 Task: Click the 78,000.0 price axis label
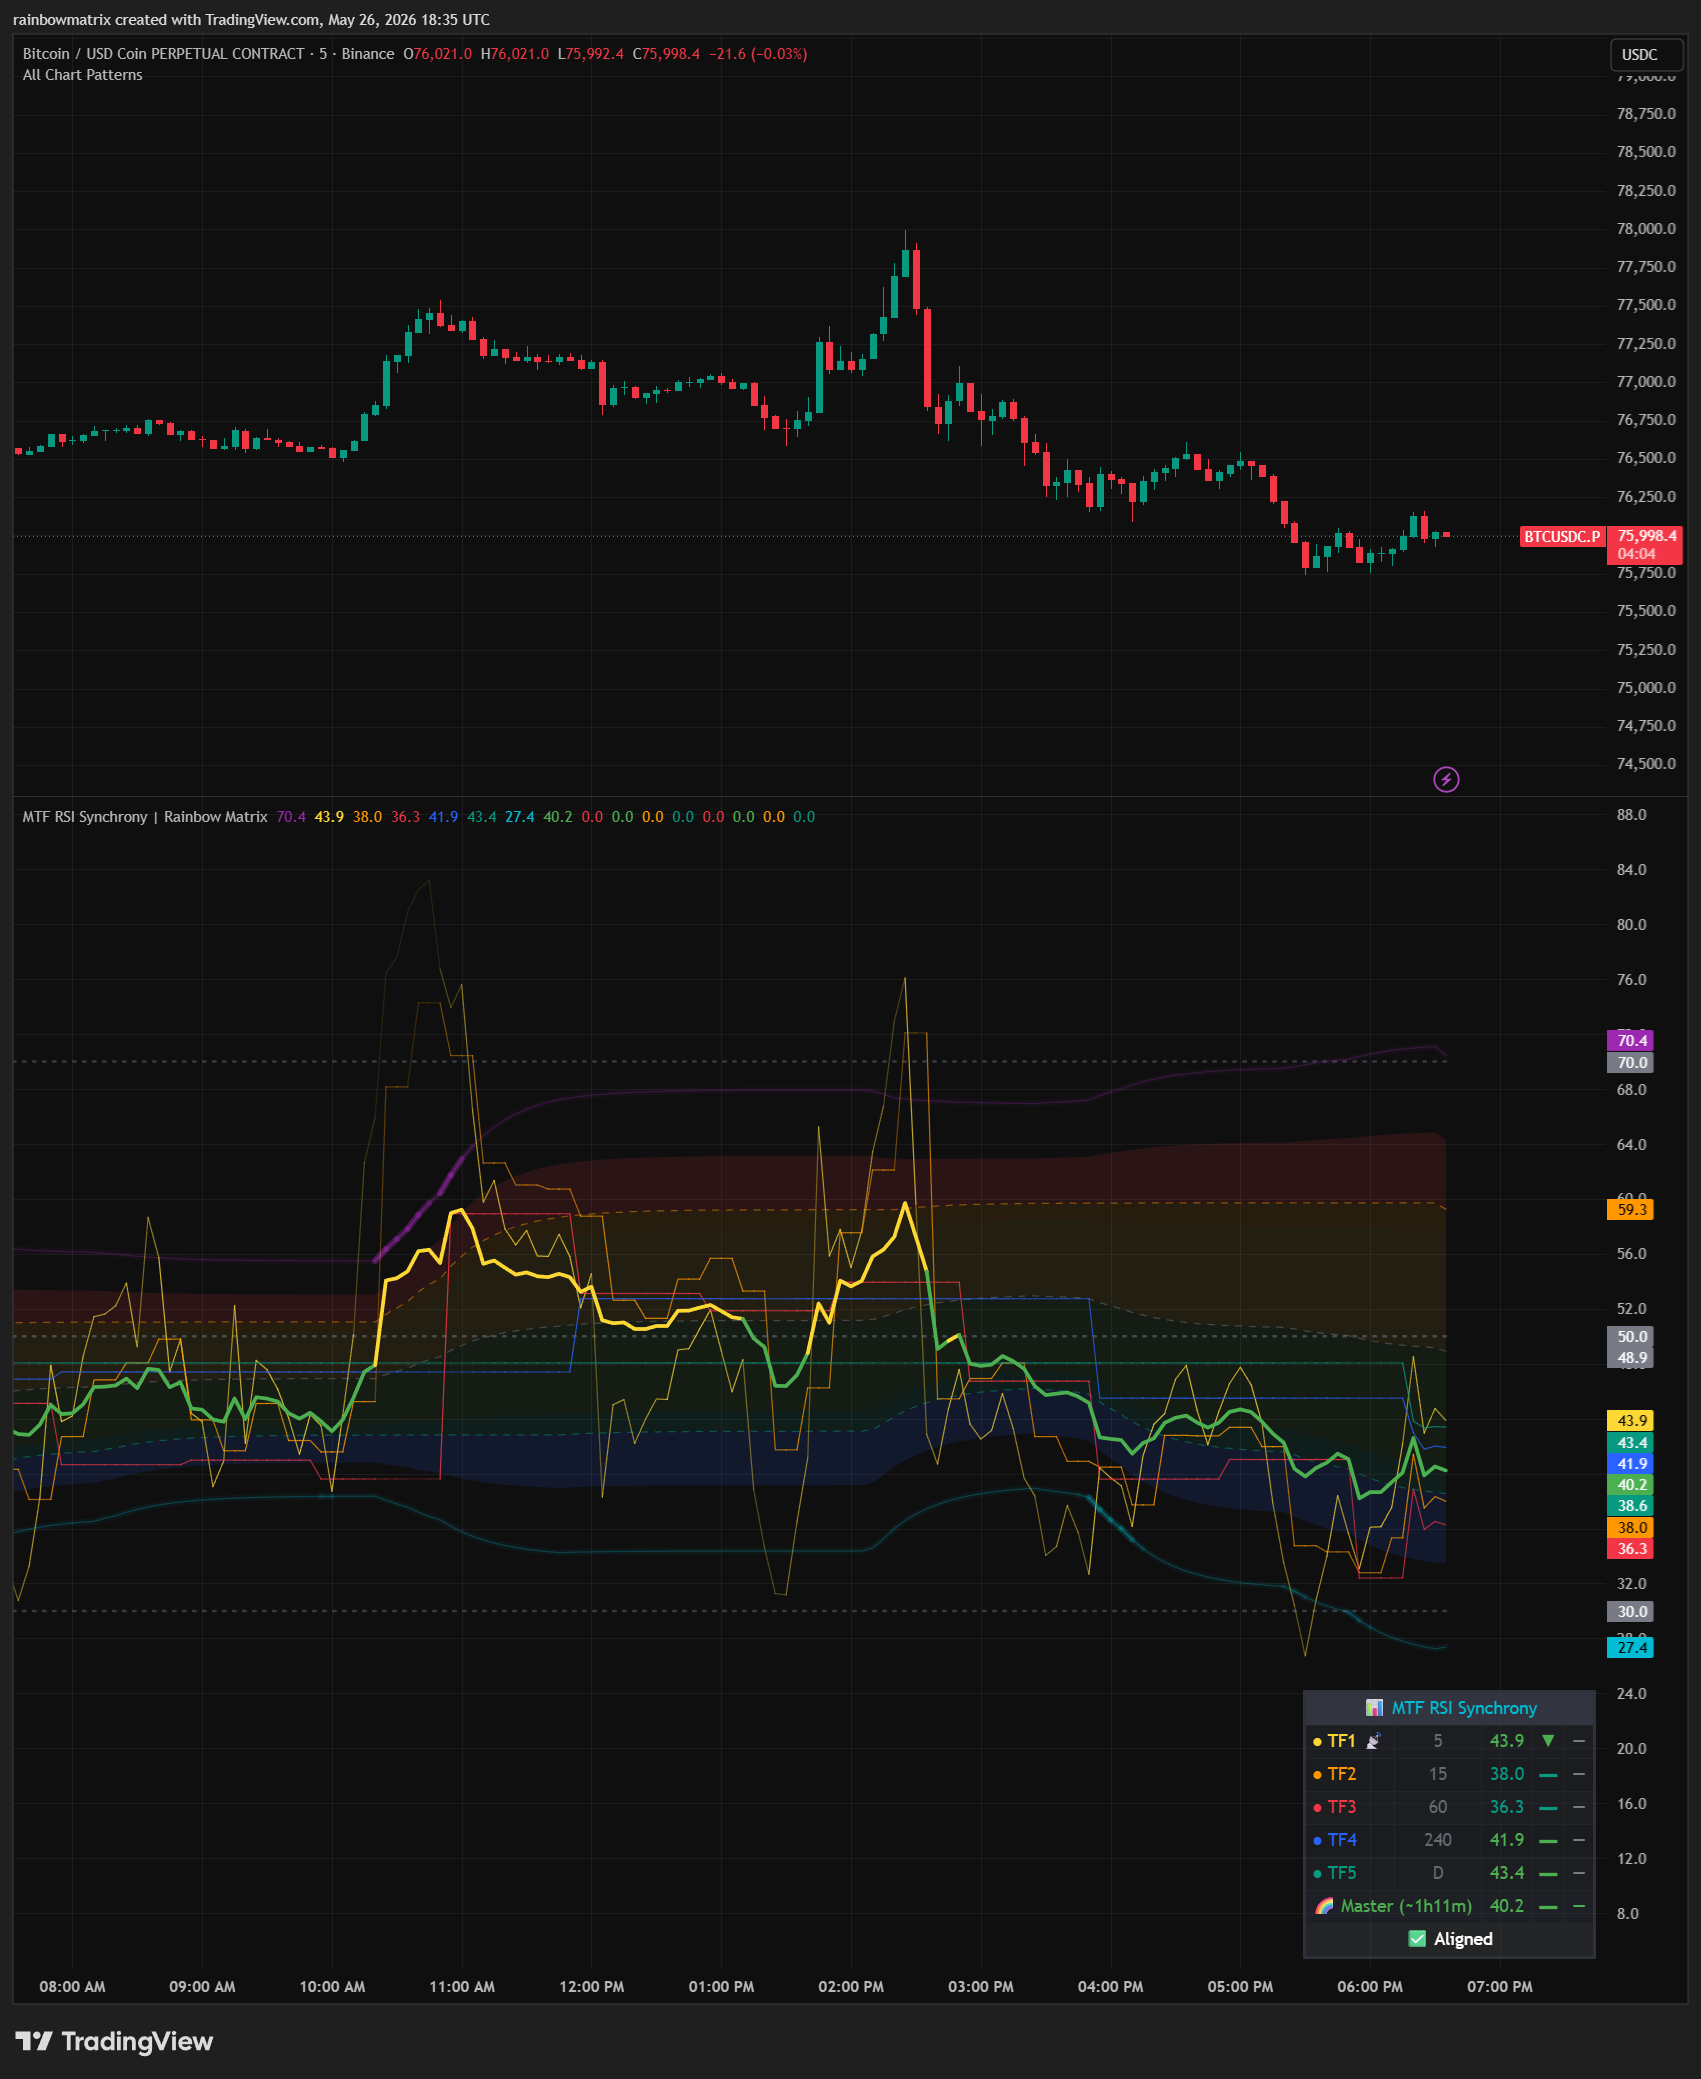(1646, 229)
